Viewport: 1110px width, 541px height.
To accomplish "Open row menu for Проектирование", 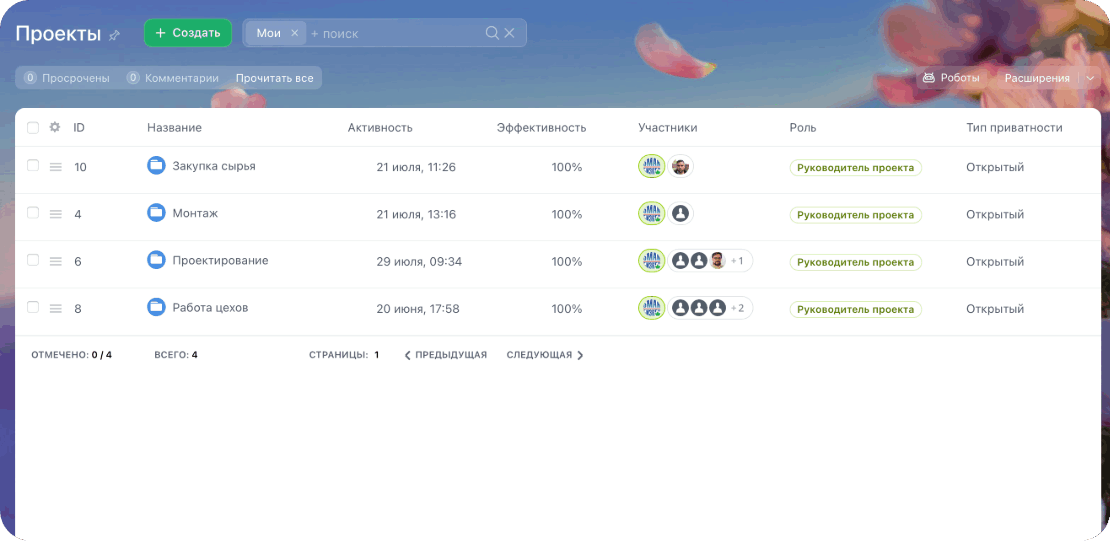I will 55,261.
